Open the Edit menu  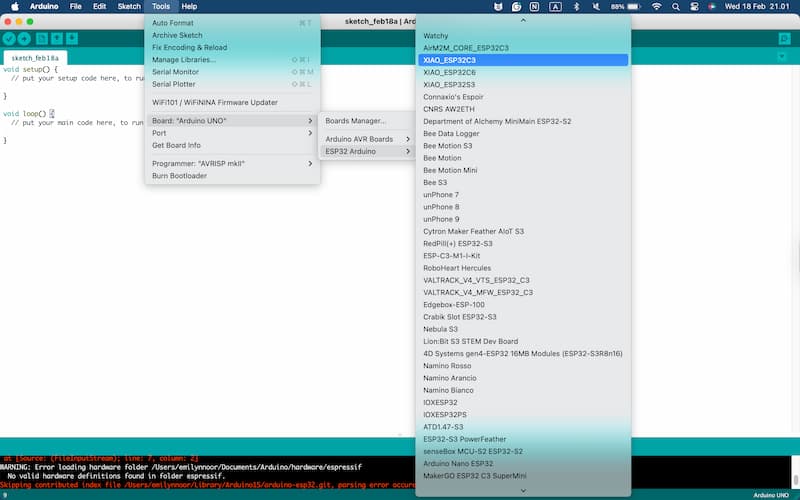99,7
